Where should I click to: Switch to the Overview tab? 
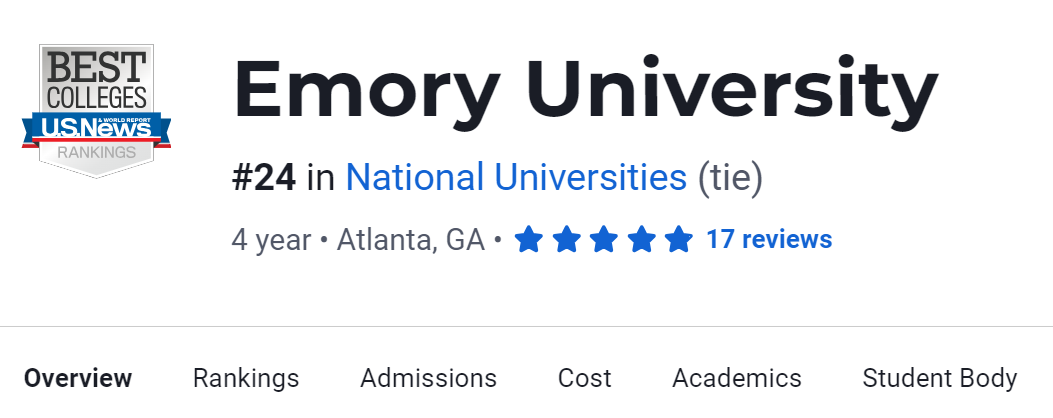coord(78,378)
